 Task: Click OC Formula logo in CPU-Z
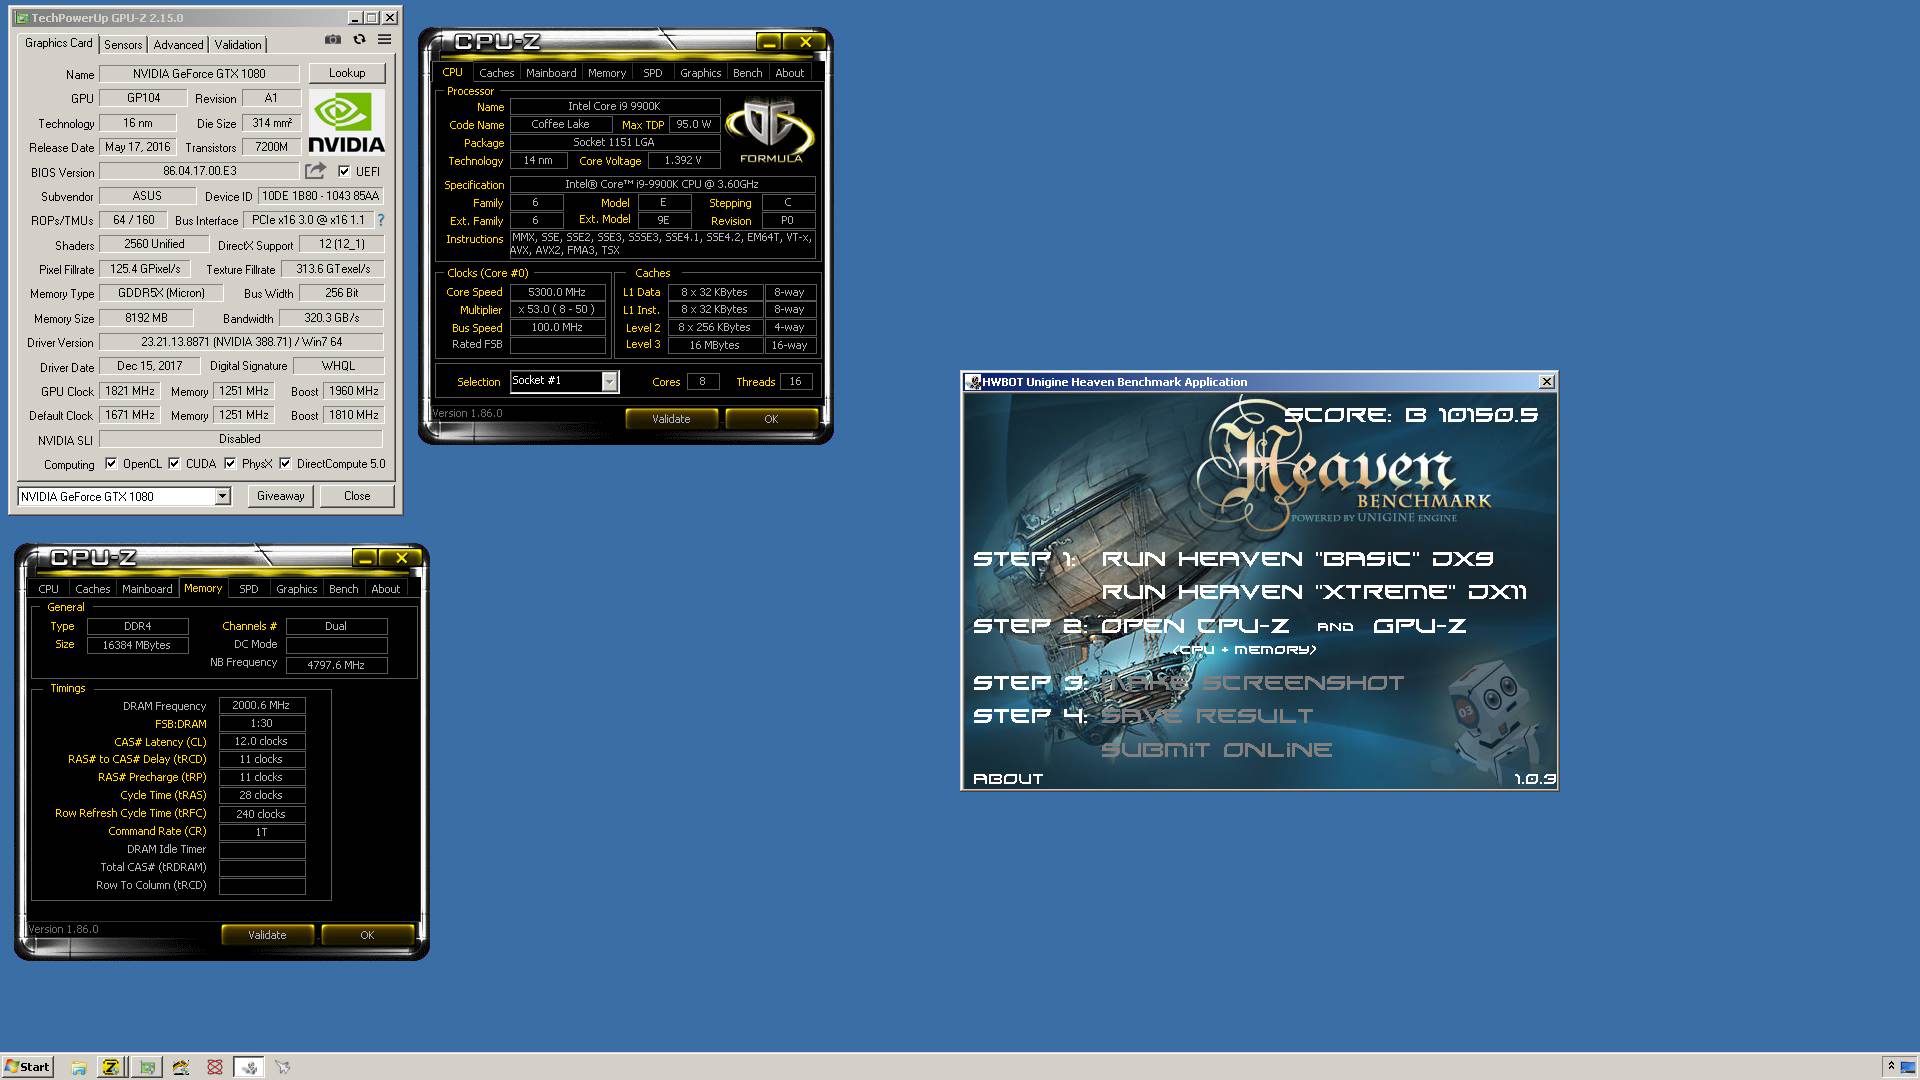coord(771,131)
